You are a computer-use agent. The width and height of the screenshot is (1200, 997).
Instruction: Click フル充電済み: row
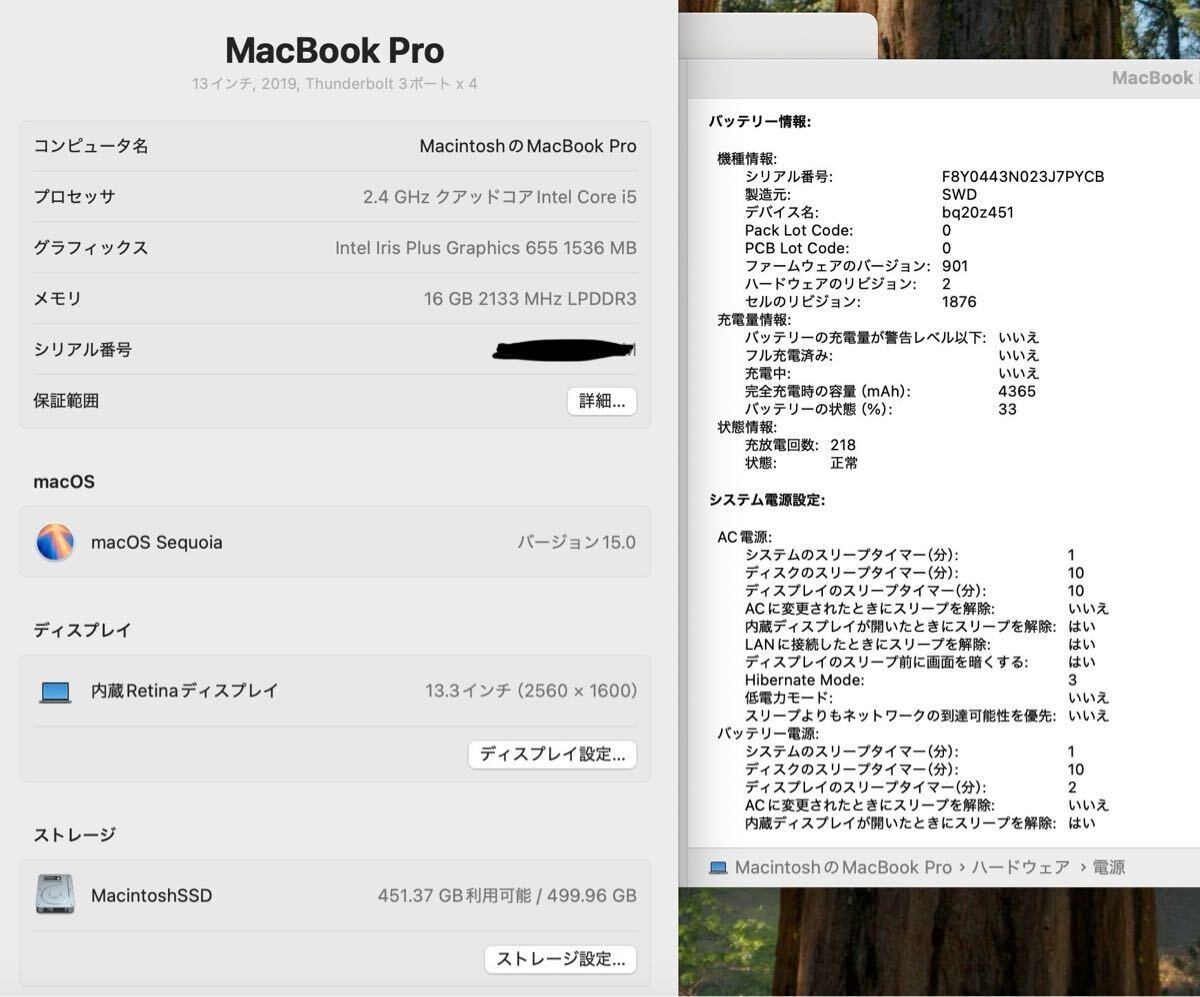pos(892,355)
